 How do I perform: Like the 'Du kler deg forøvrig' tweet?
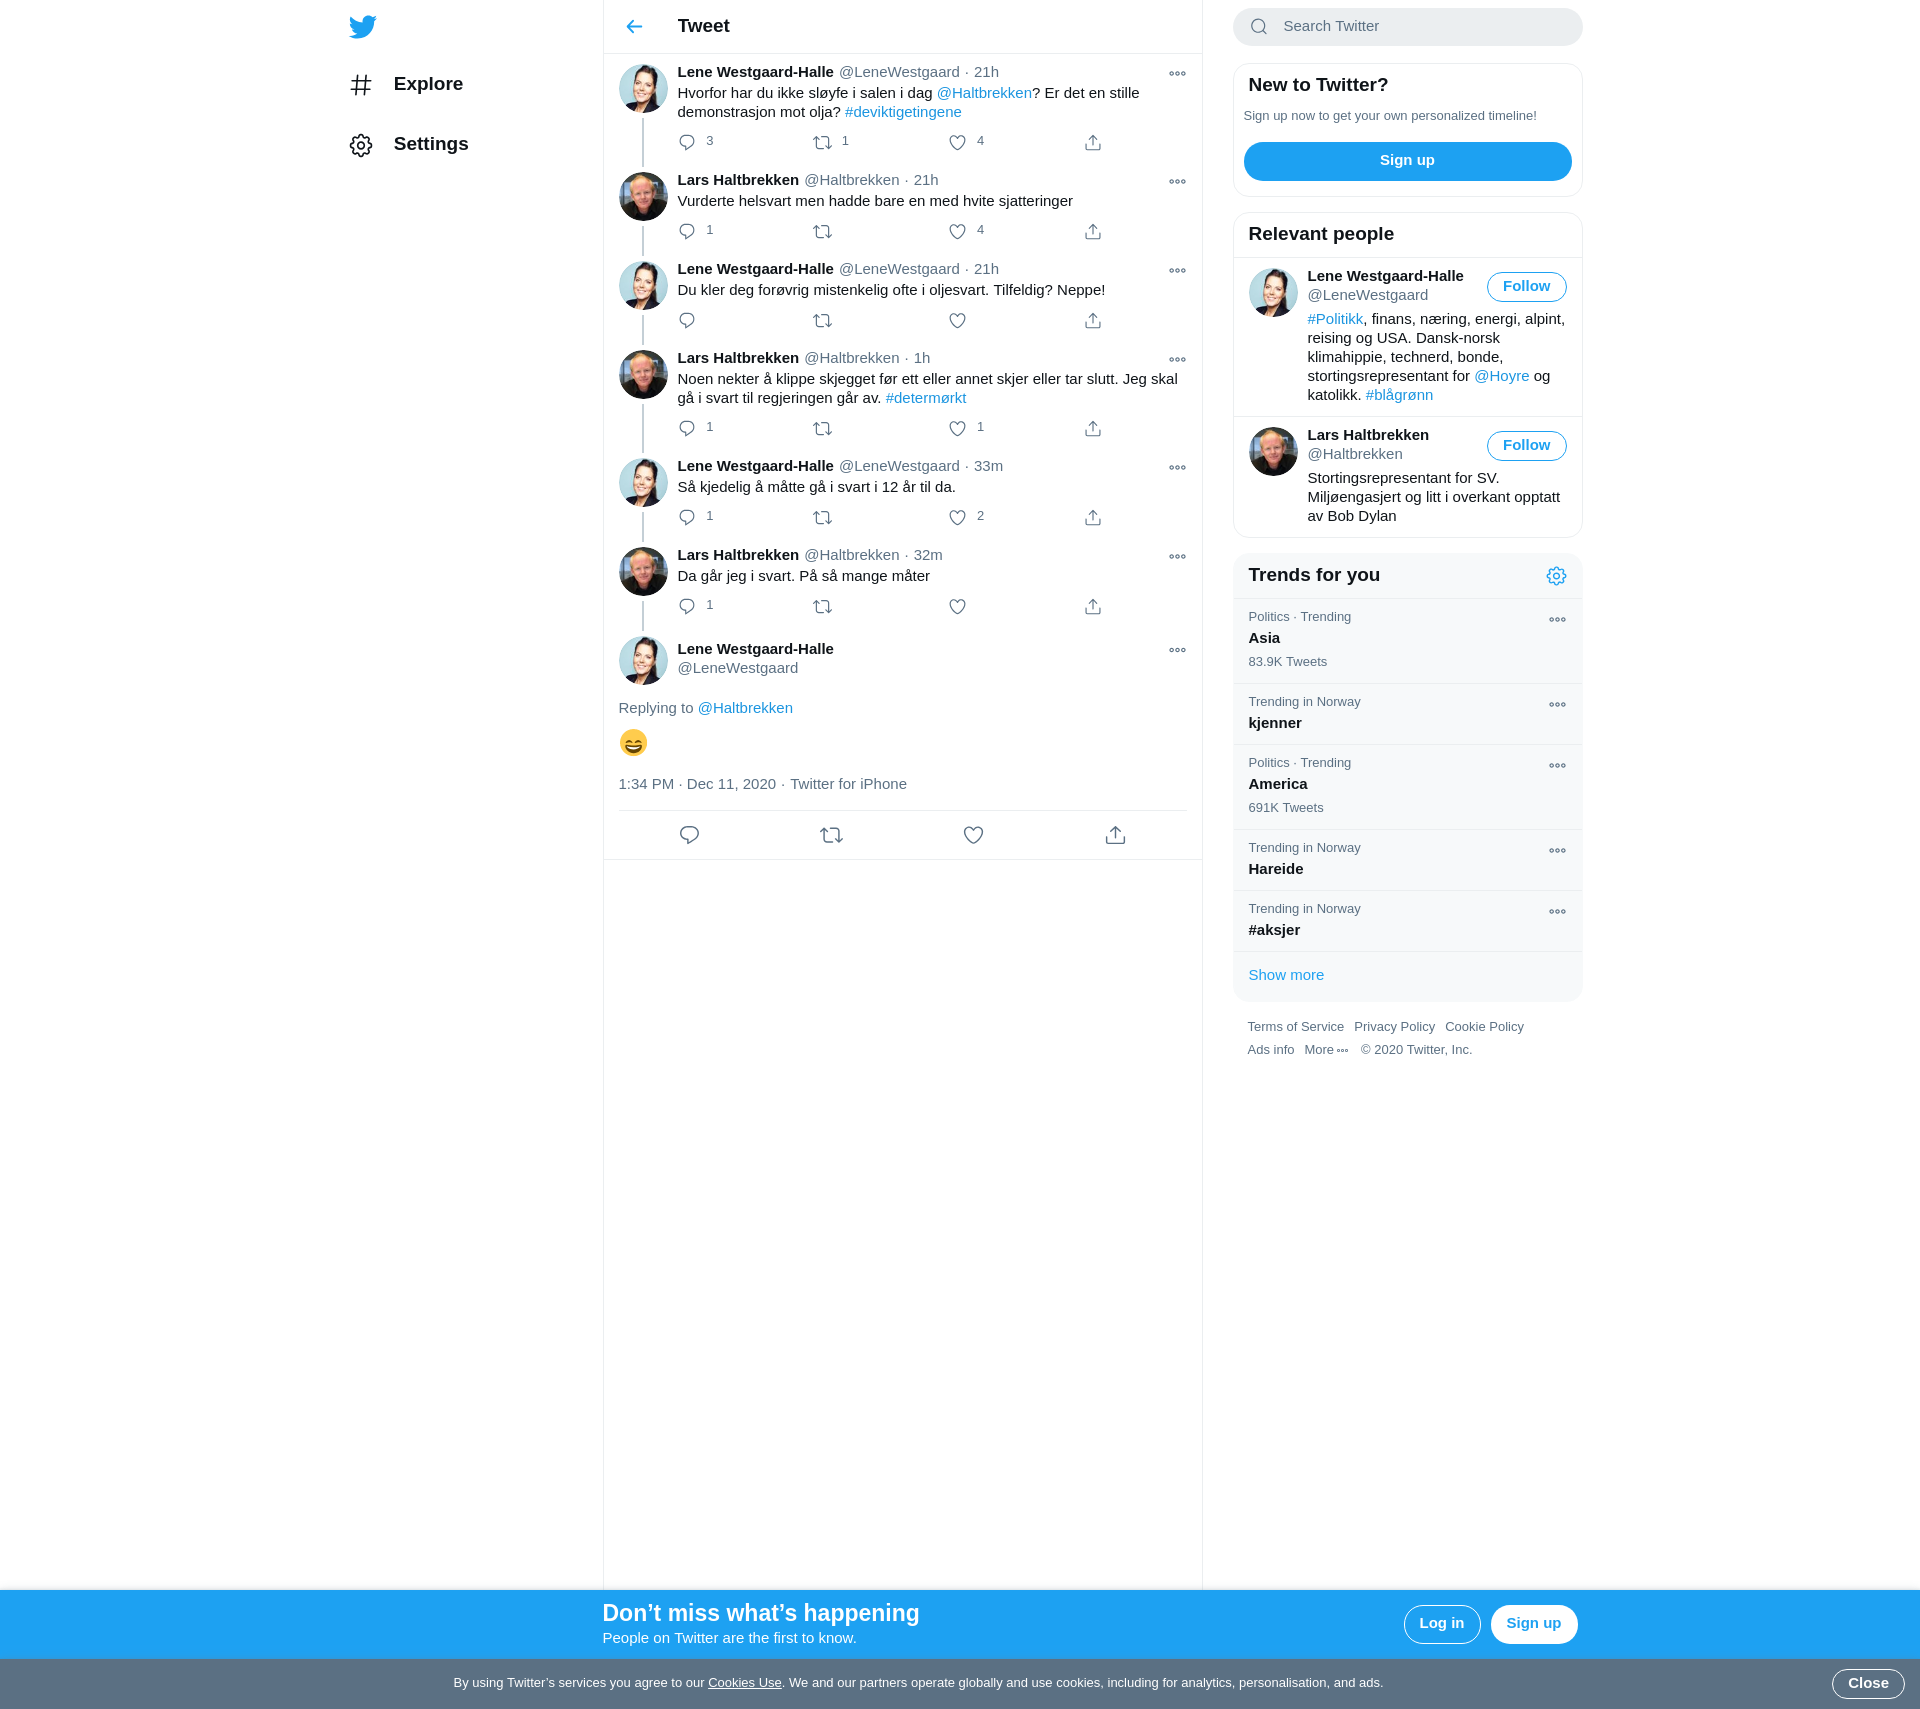[x=957, y=320]
